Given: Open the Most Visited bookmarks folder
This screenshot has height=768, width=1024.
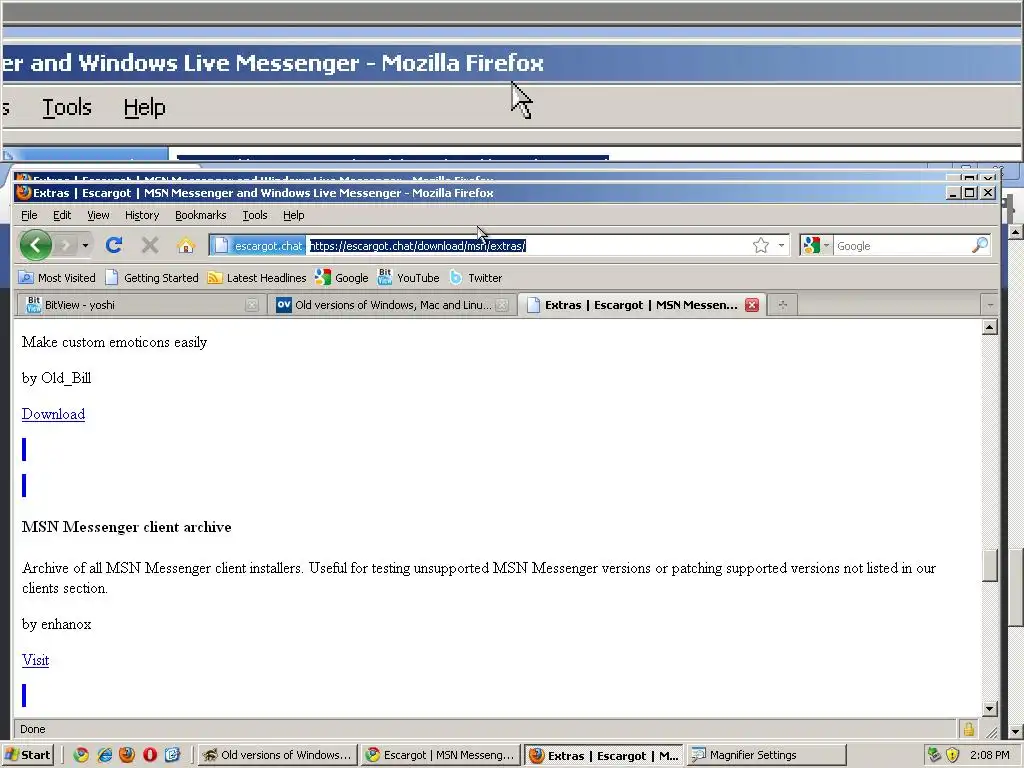Looking at the screenshot, I should (x=57, y=278).
